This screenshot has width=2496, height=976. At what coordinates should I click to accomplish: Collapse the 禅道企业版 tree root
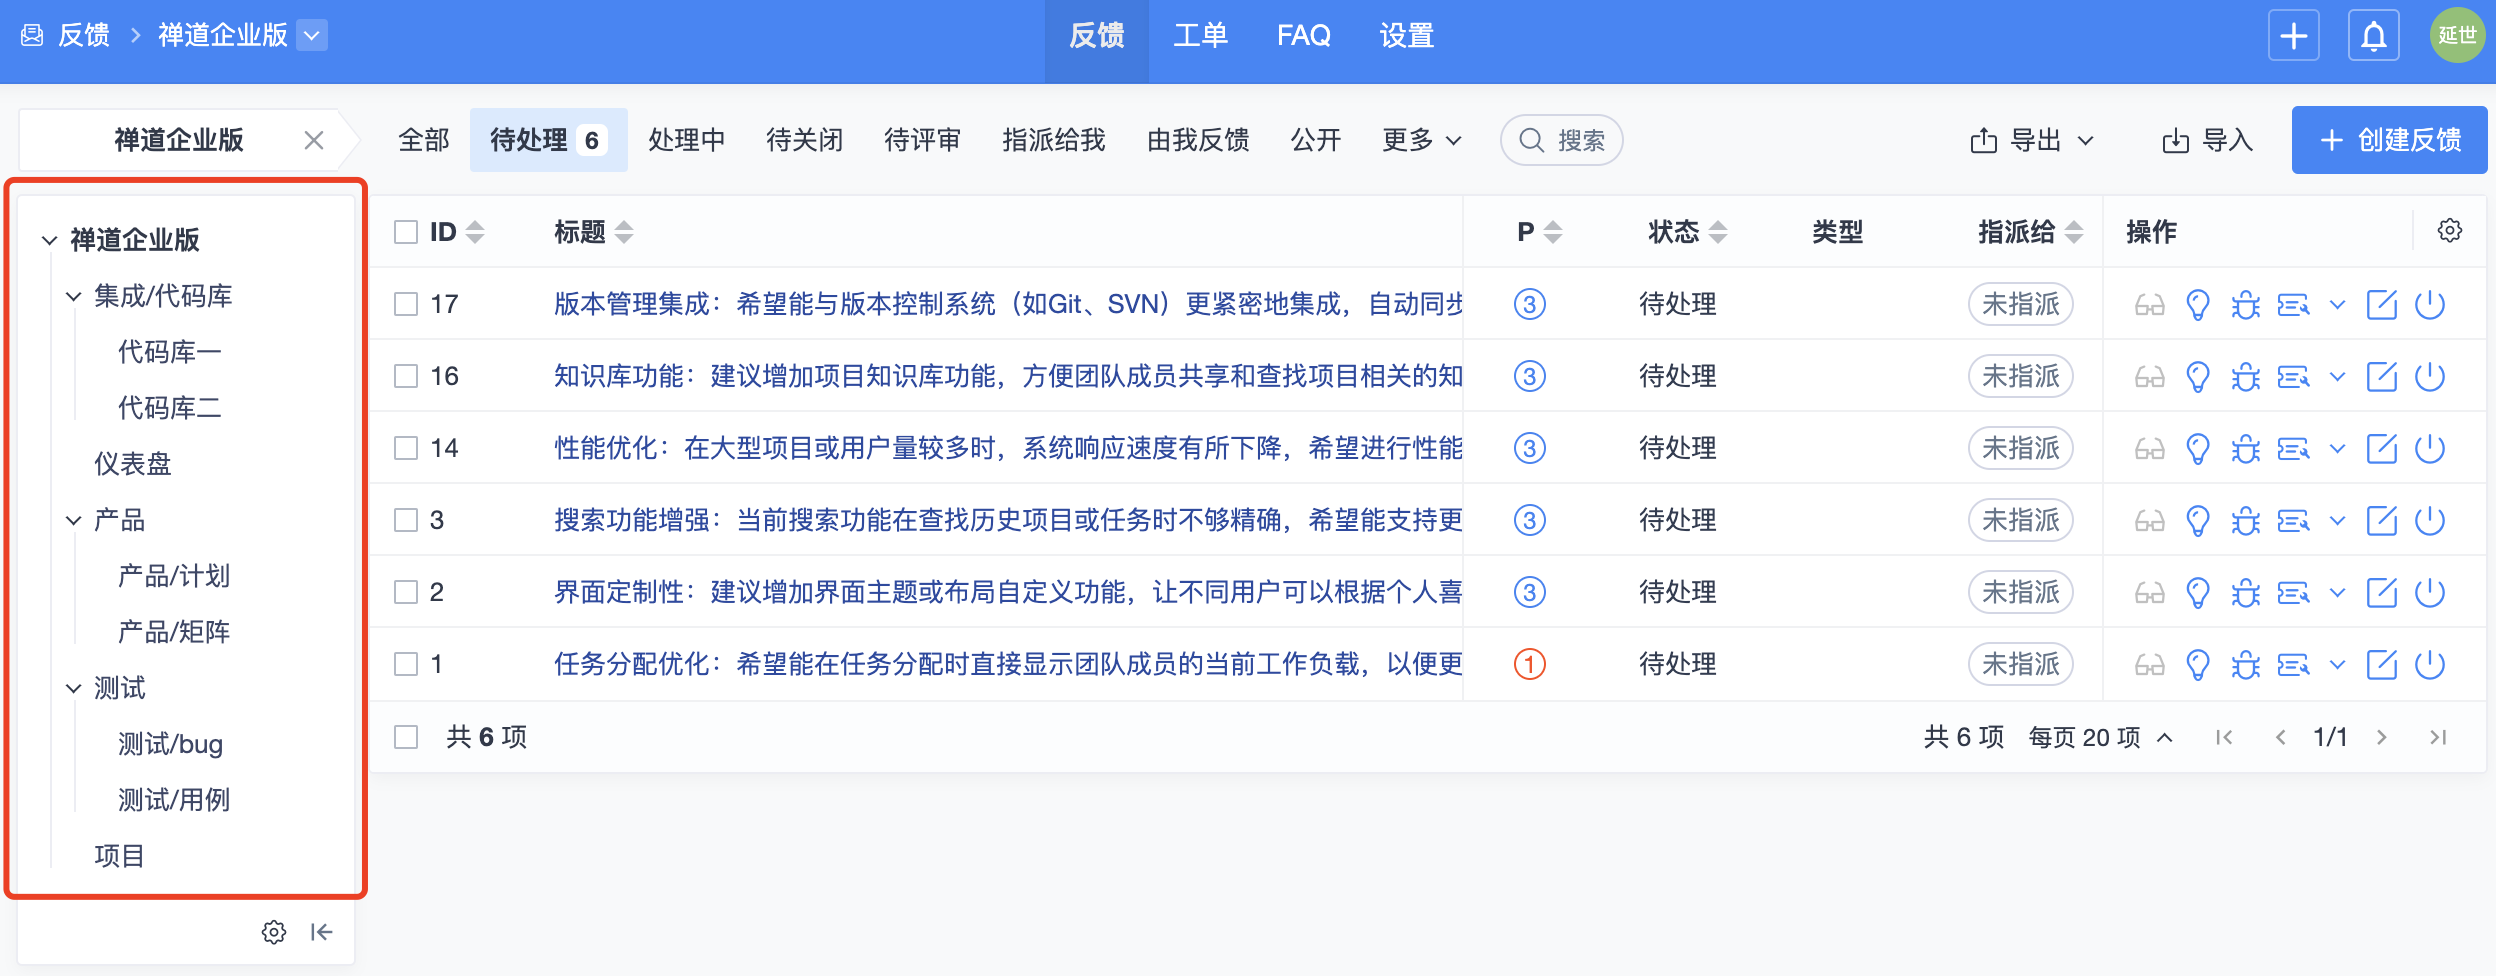point(49,240)
